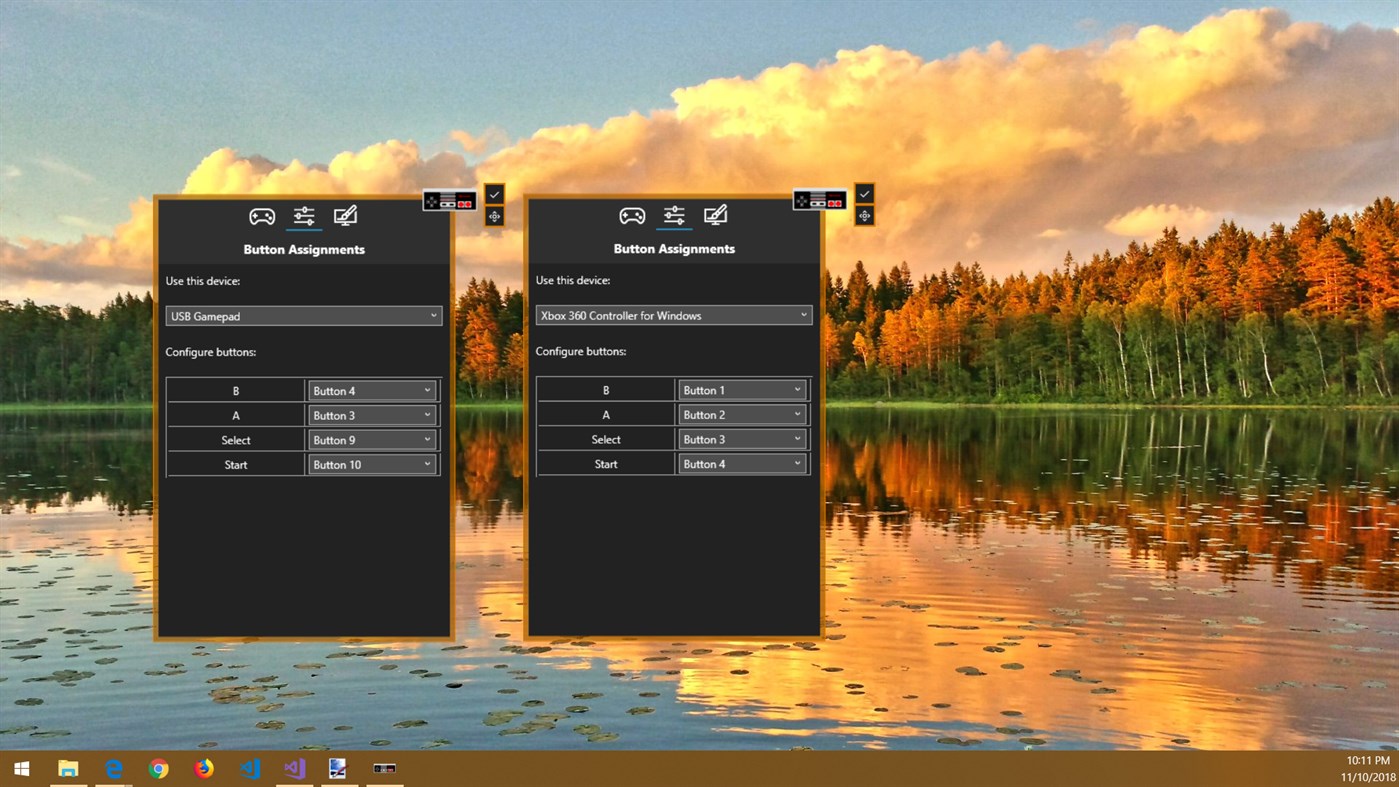Open the Button 10 dropdown for Start
This screenshot has height=787, width=1399.
coord(372,465)
